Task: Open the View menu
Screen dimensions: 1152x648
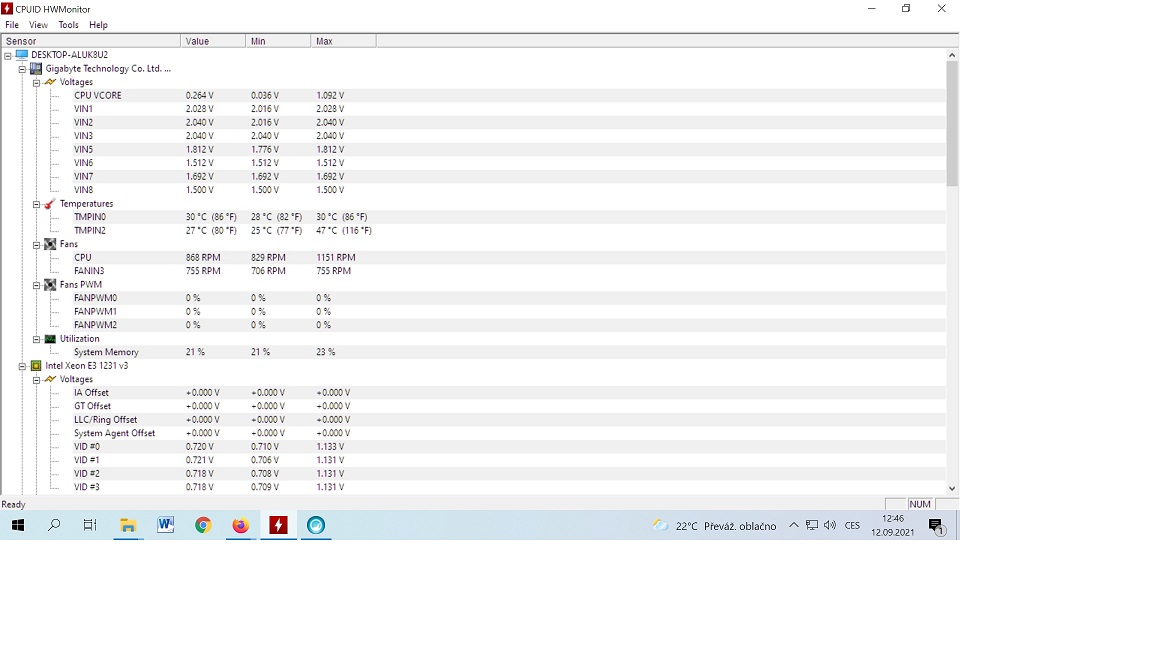Action: [x=38, y=25]
